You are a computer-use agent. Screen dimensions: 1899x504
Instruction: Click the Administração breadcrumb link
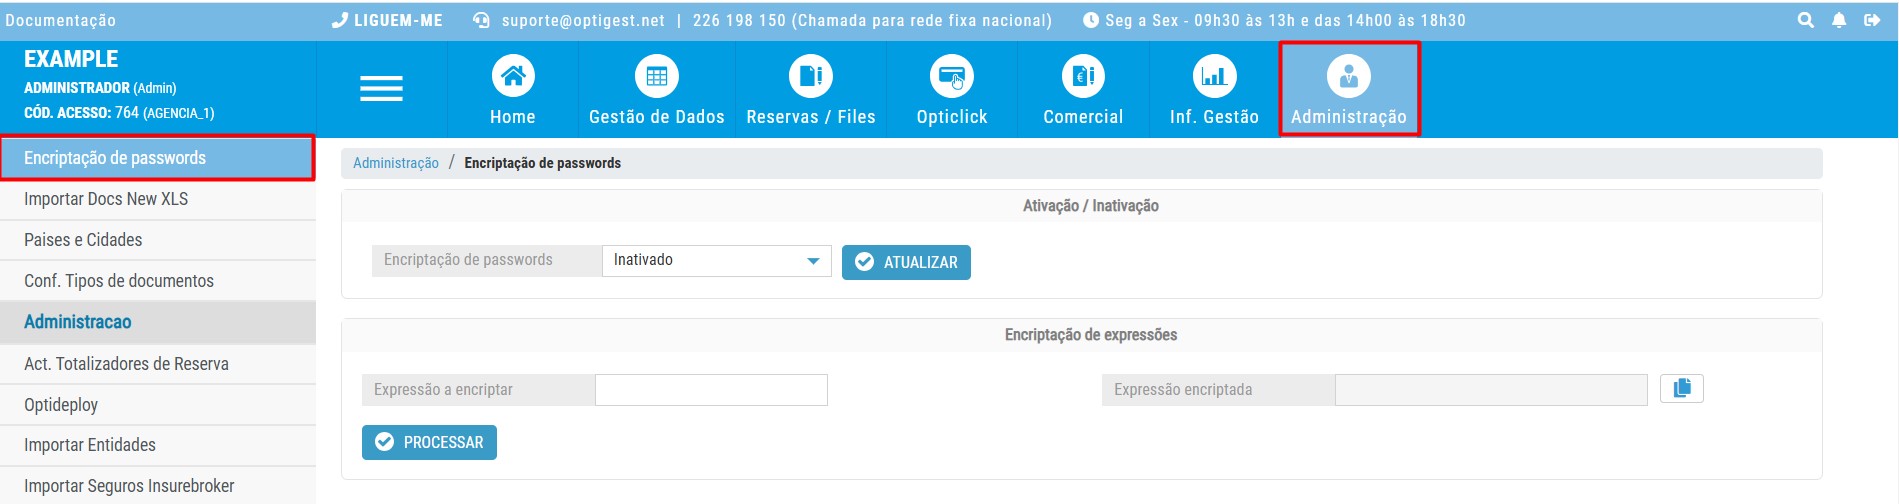(395, 163)
